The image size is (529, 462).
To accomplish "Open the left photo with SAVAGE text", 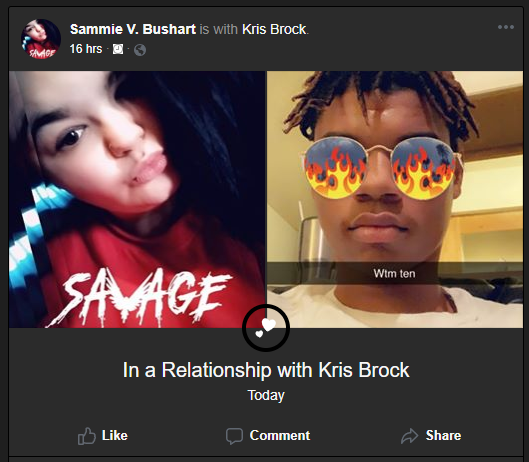I will [x=137, y=199].
